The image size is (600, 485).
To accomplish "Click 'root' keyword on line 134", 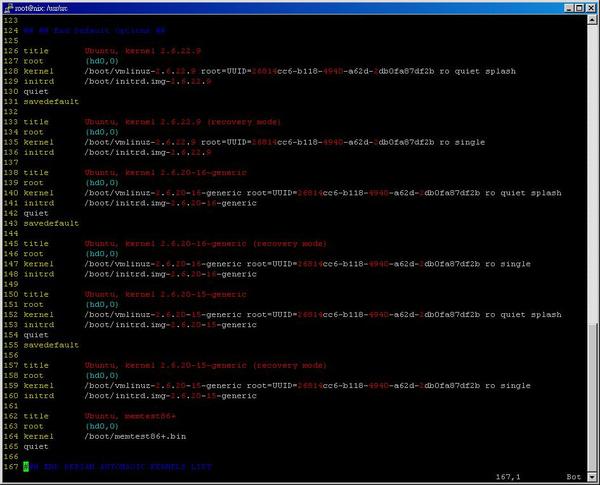I will (33, 132).
